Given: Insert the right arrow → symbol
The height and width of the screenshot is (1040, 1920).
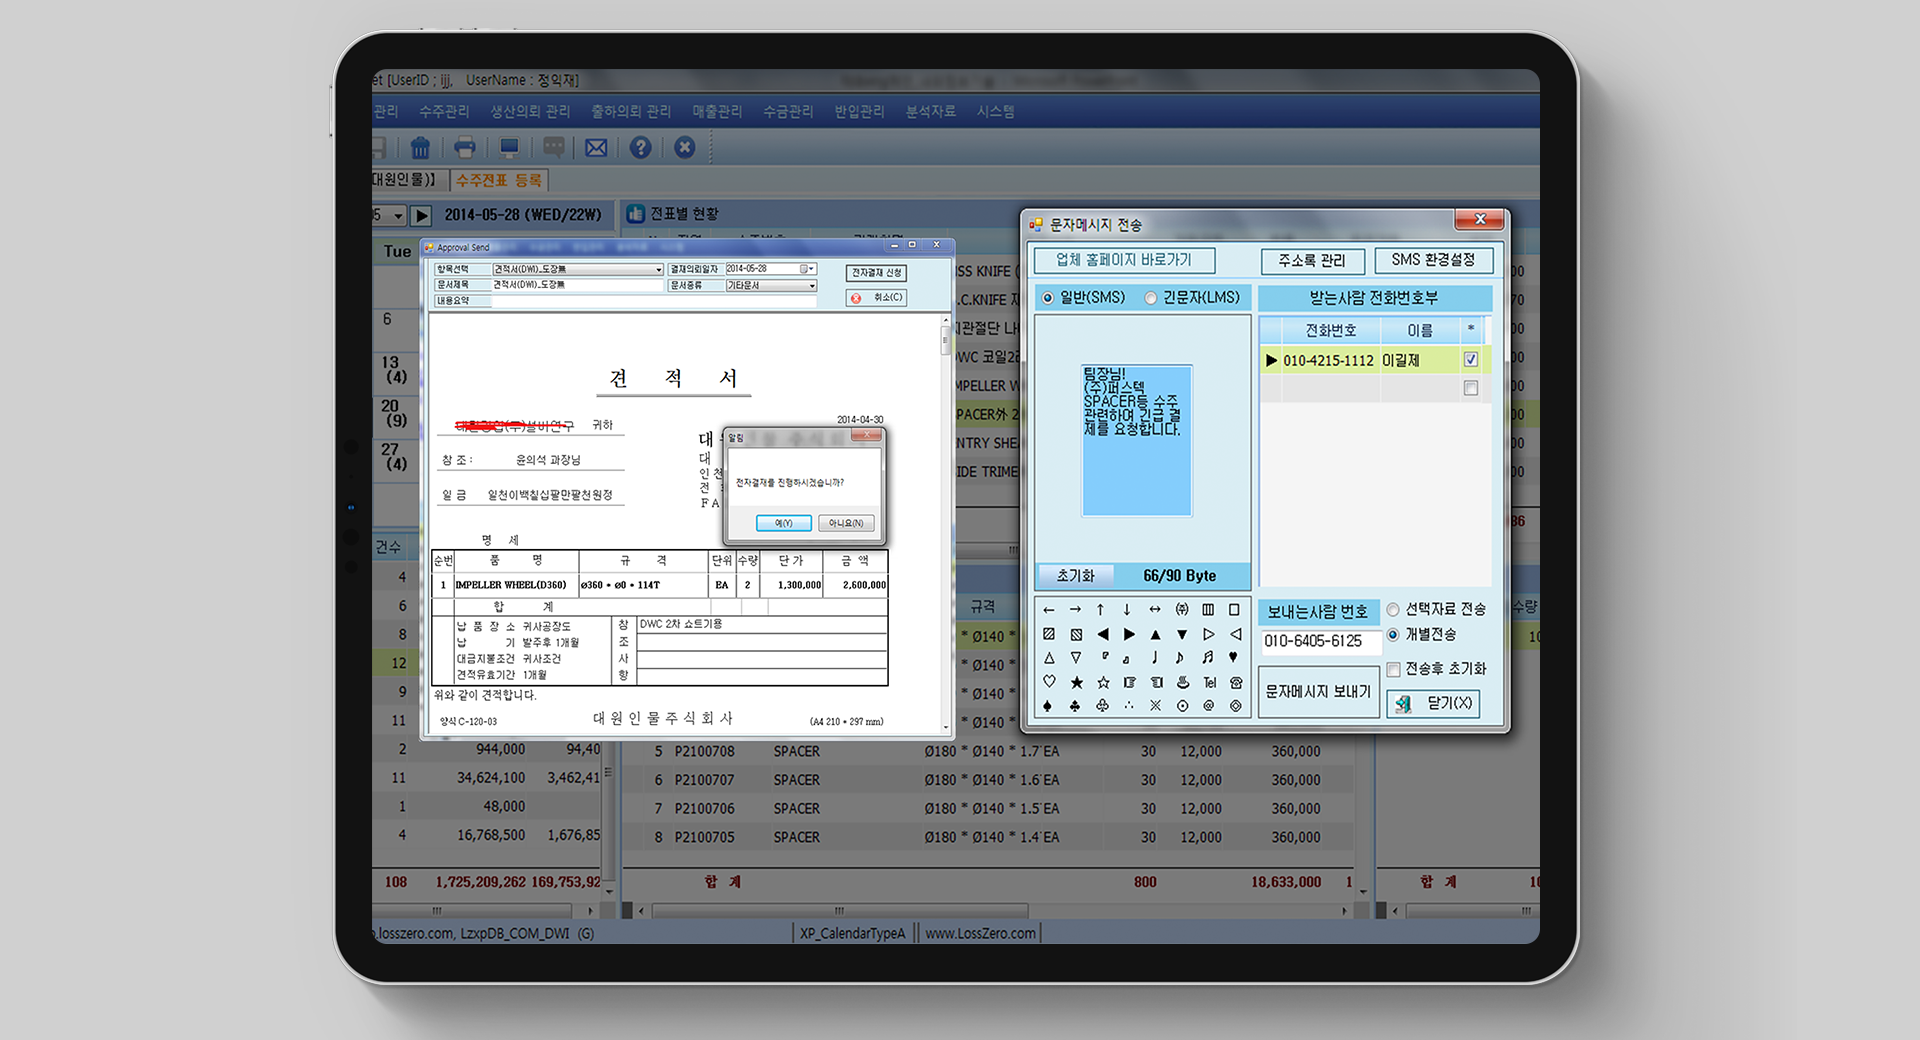Looking at the screenshot, I should pyautogui.click(x=1075, y=610).
